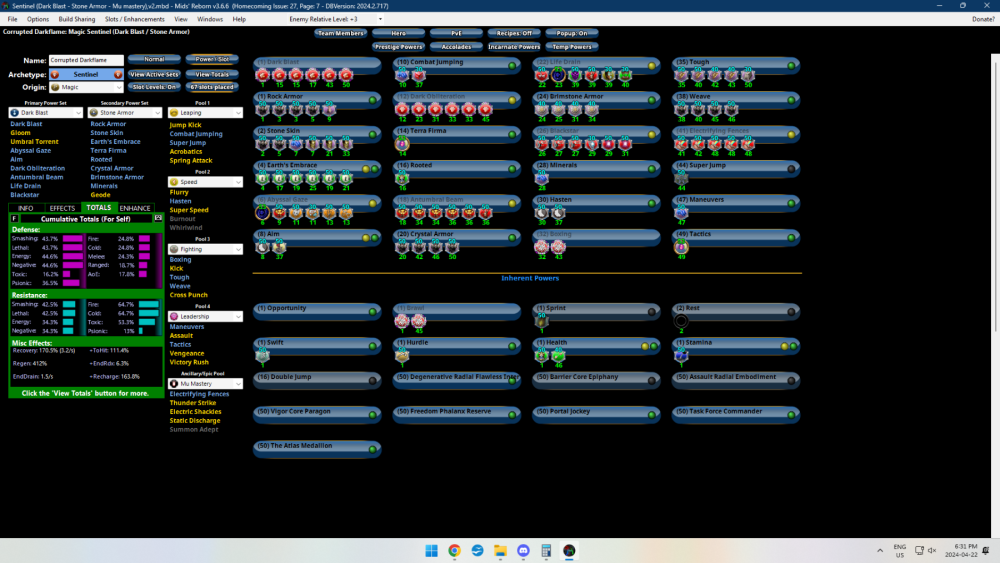Click Boxing's level 43 enhancement slot
Viewport: 1000px width, 563px height.
558,247
